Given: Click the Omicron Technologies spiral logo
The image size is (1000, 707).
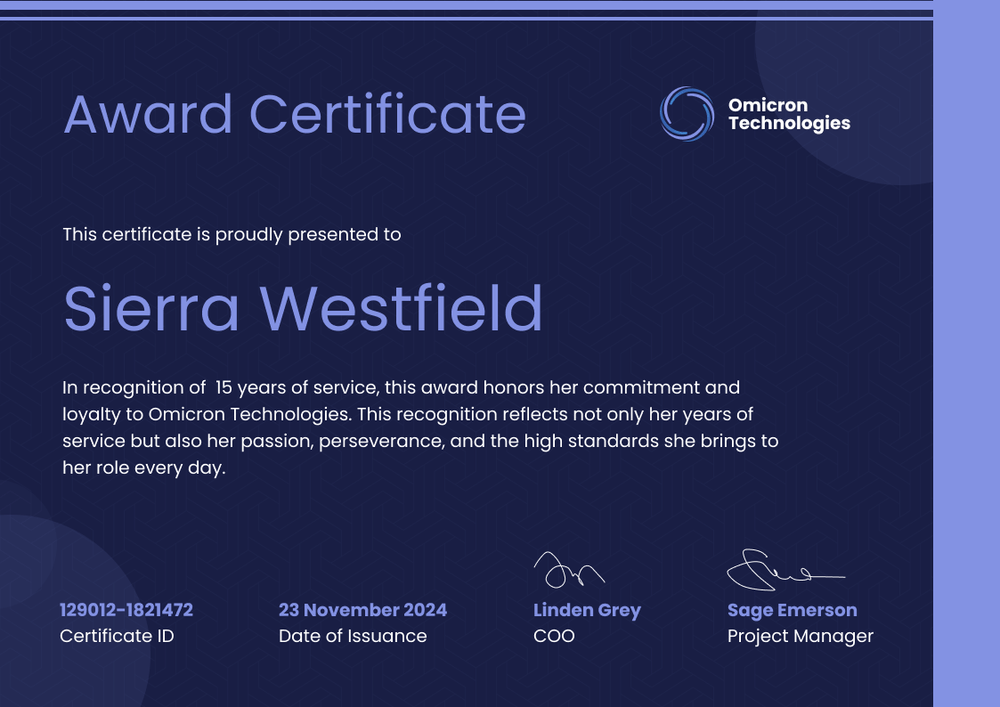Looking at the screenshot, I should [x=686, y=113].
